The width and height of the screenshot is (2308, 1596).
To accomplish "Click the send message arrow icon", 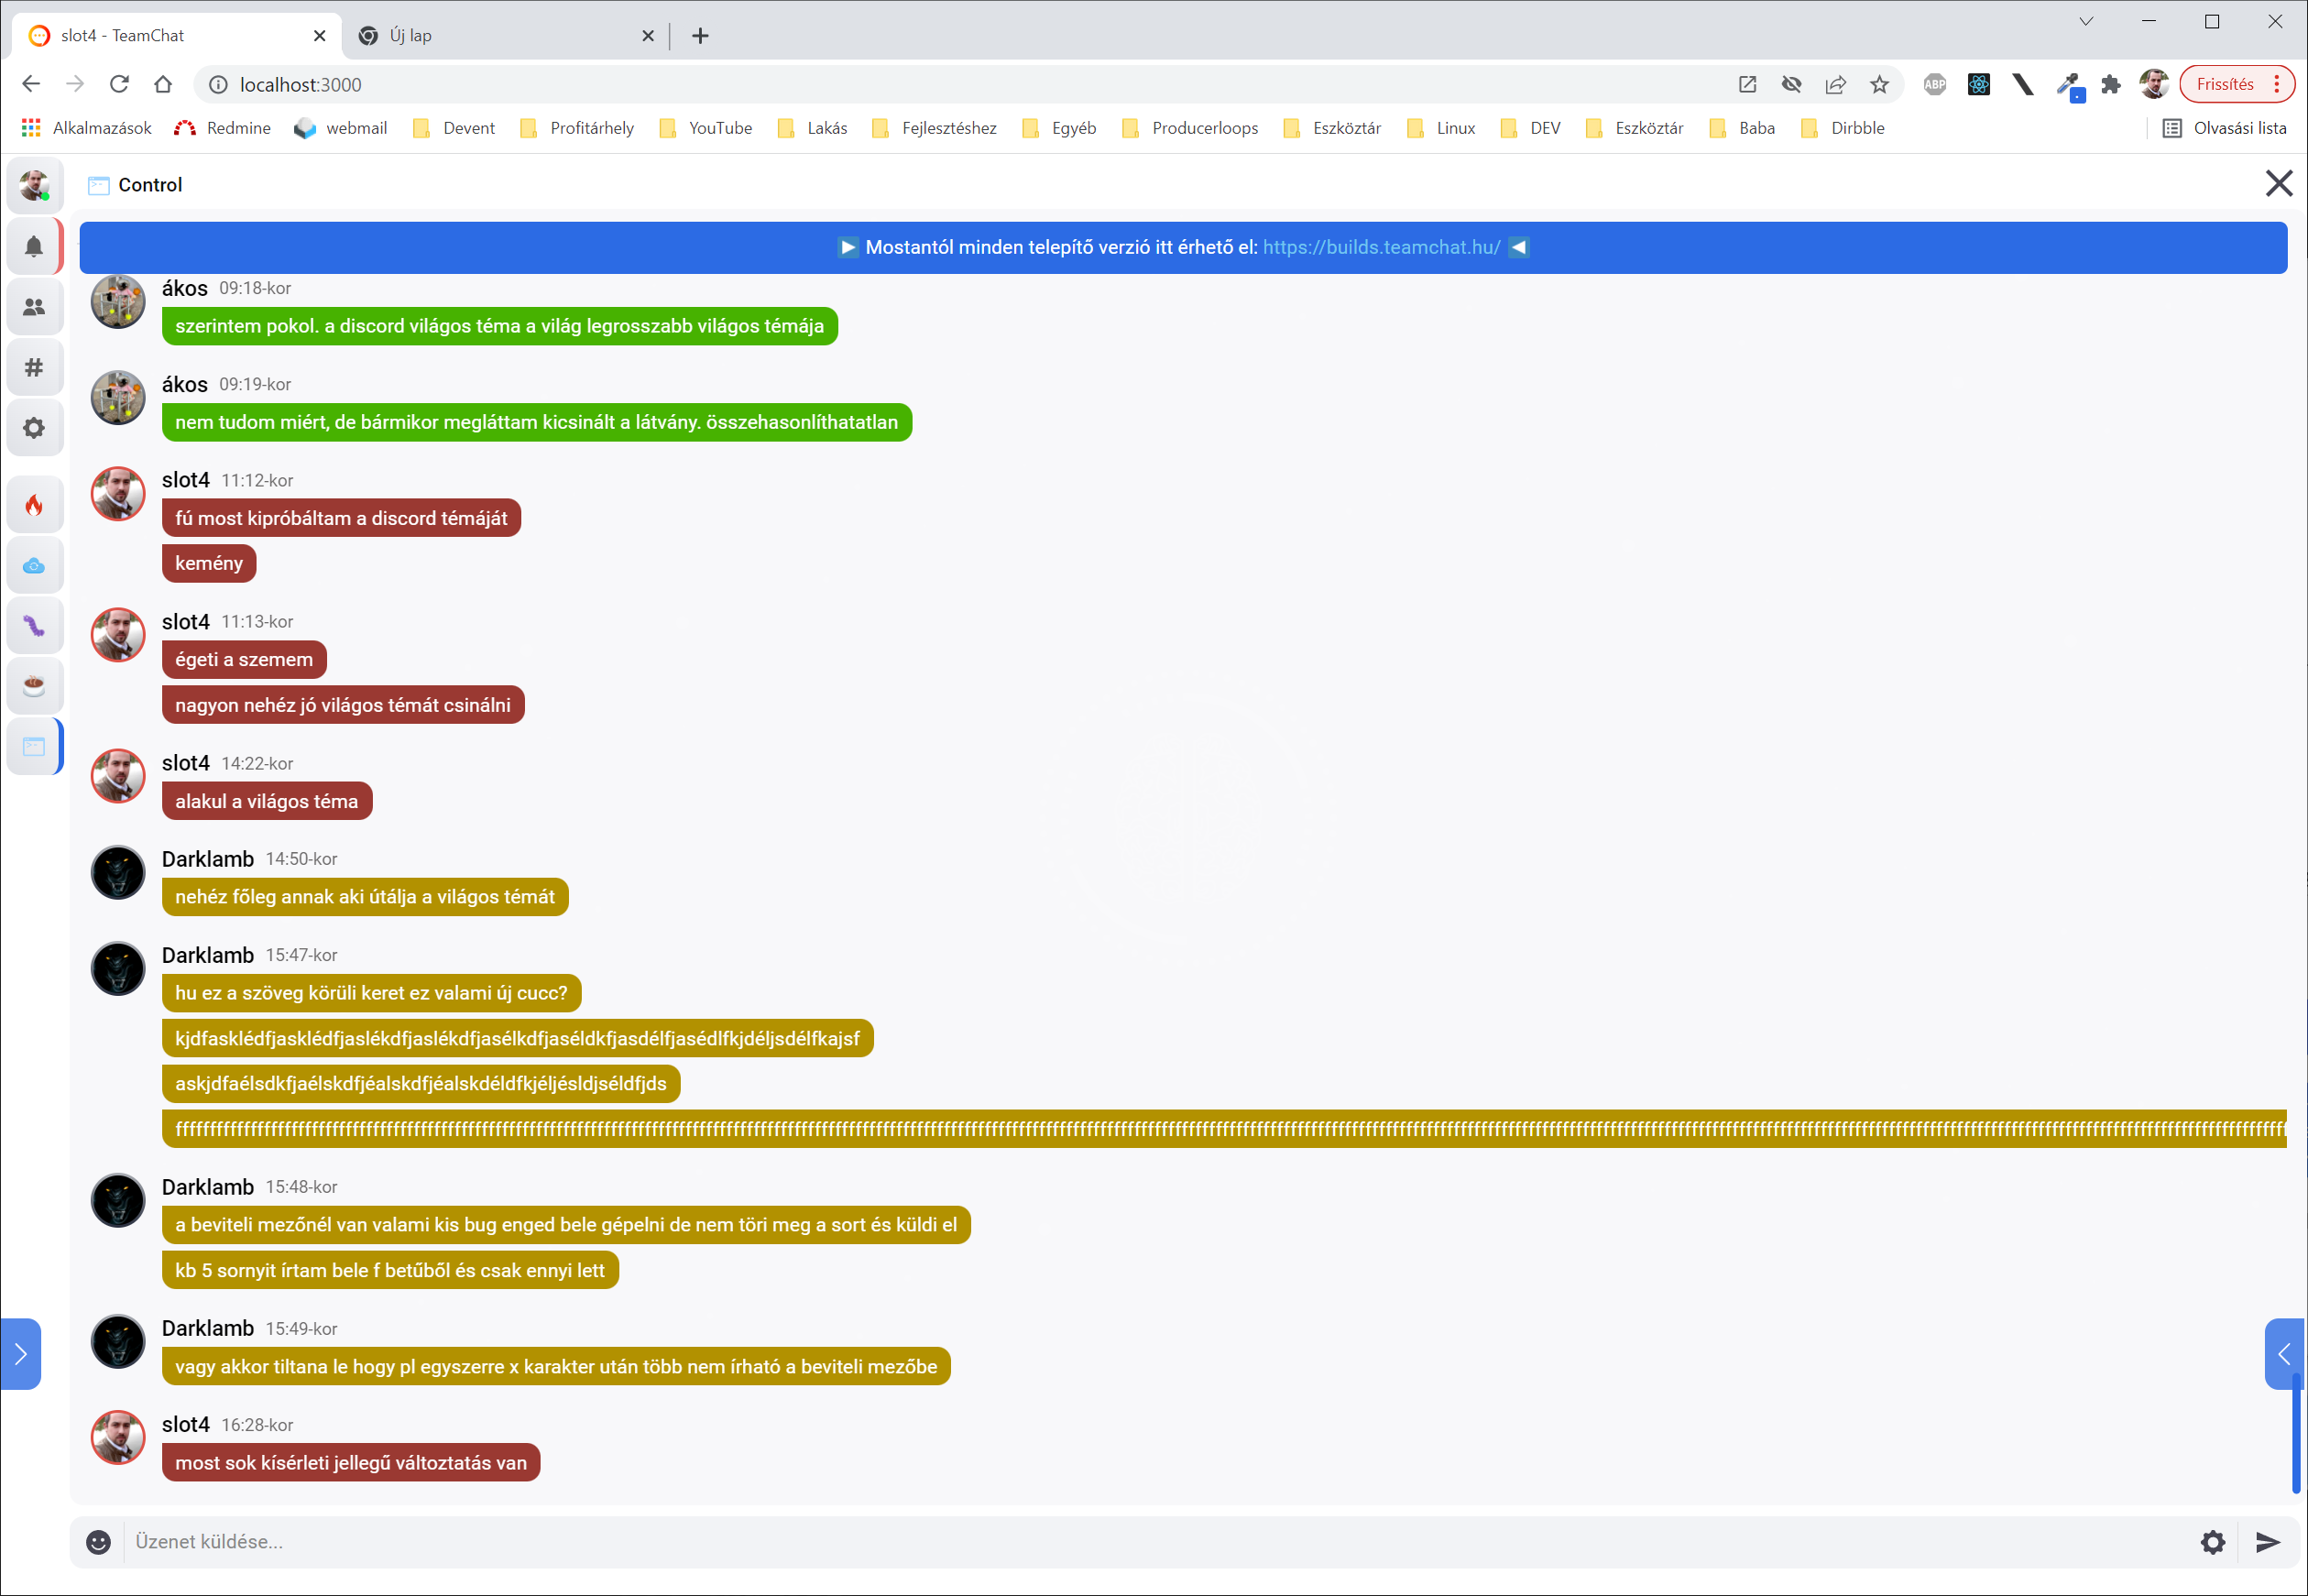I will tap(2267, 1542).
